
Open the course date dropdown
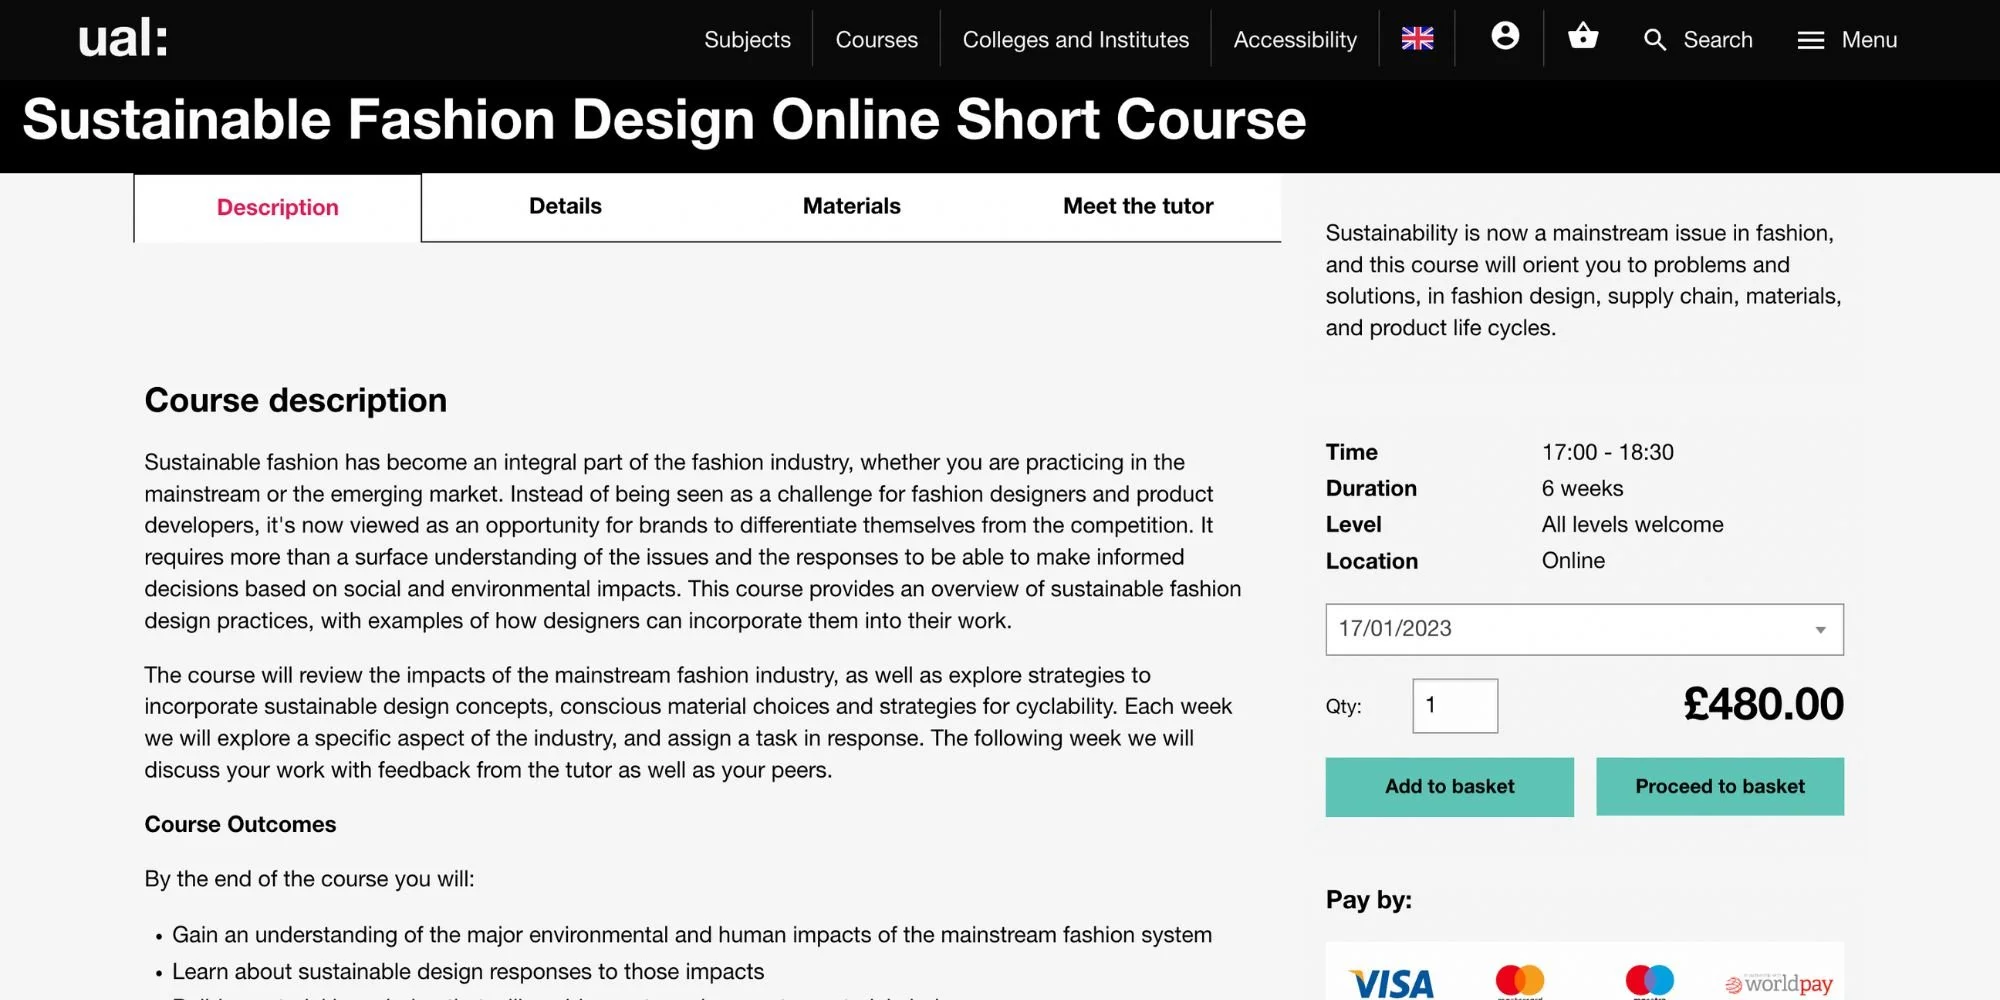(1584, 629)
